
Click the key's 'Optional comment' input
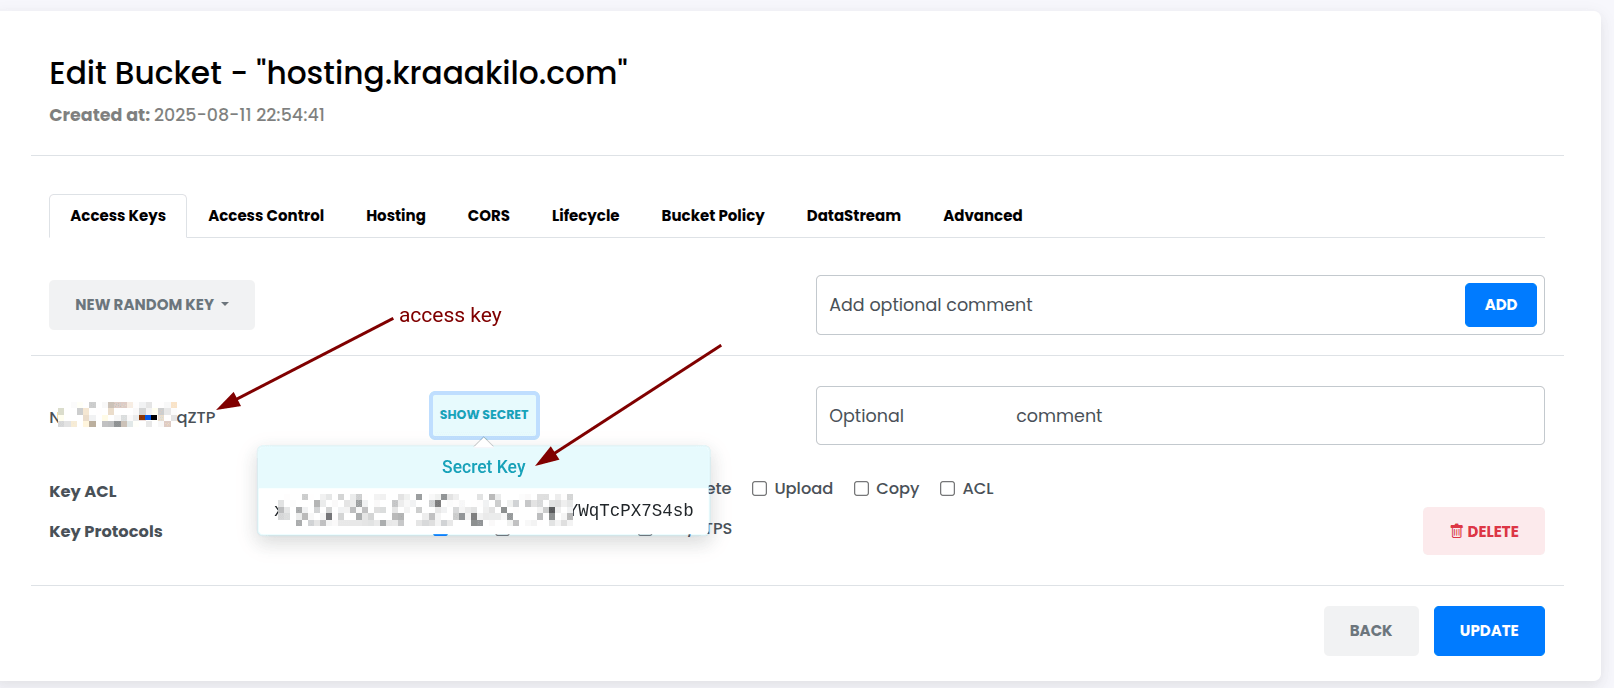(1180, 416)
